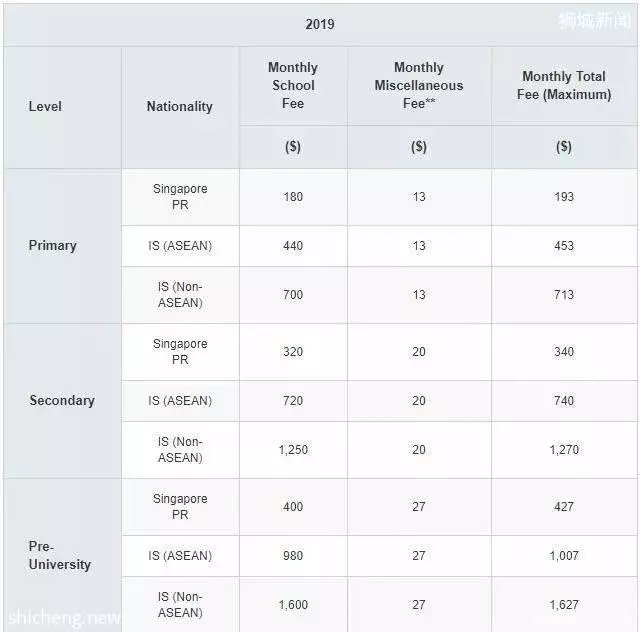Viewport: 641px width, 632px height.
Task: Click the Pre-University IS (ASEAN) total 1,007
Action: [564, 556]
